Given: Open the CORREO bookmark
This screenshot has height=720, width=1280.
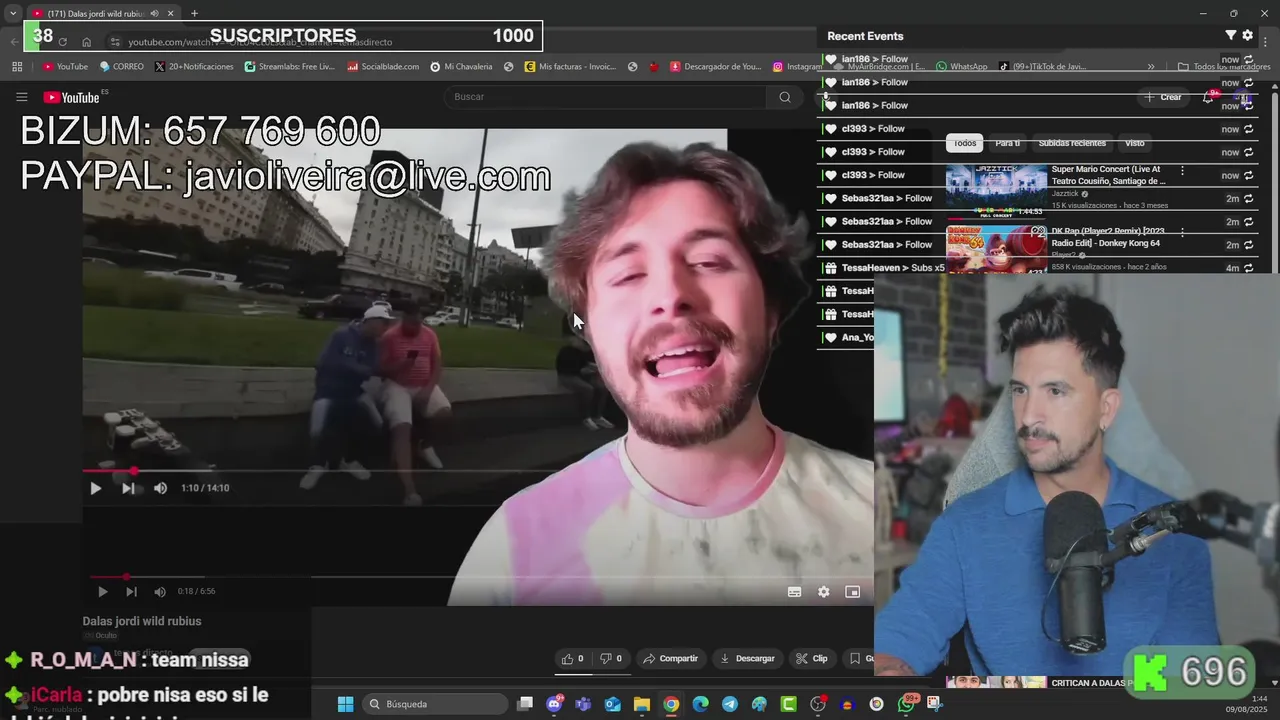Looking at the screenshot, I should coord(122,67).
